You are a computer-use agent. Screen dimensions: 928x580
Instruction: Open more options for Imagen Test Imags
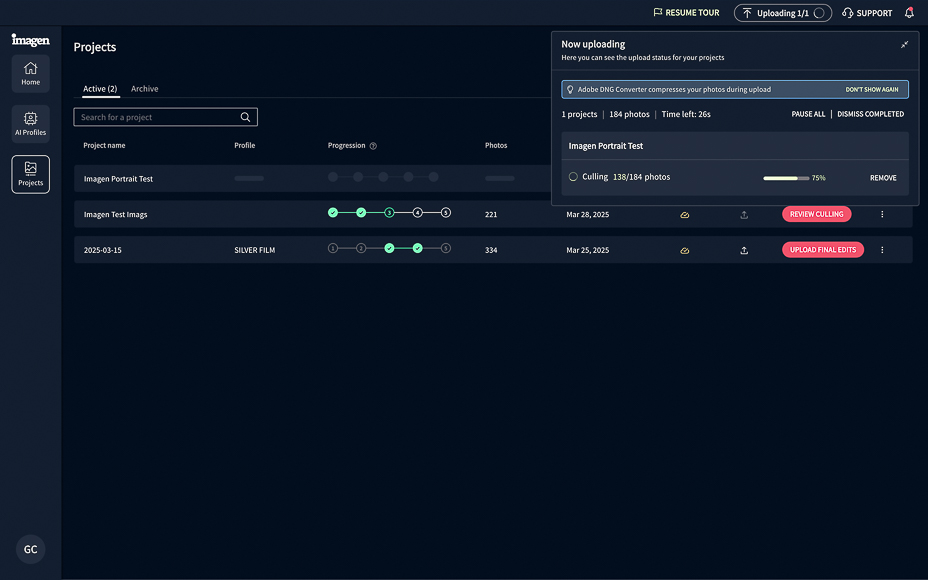(882, 214)
